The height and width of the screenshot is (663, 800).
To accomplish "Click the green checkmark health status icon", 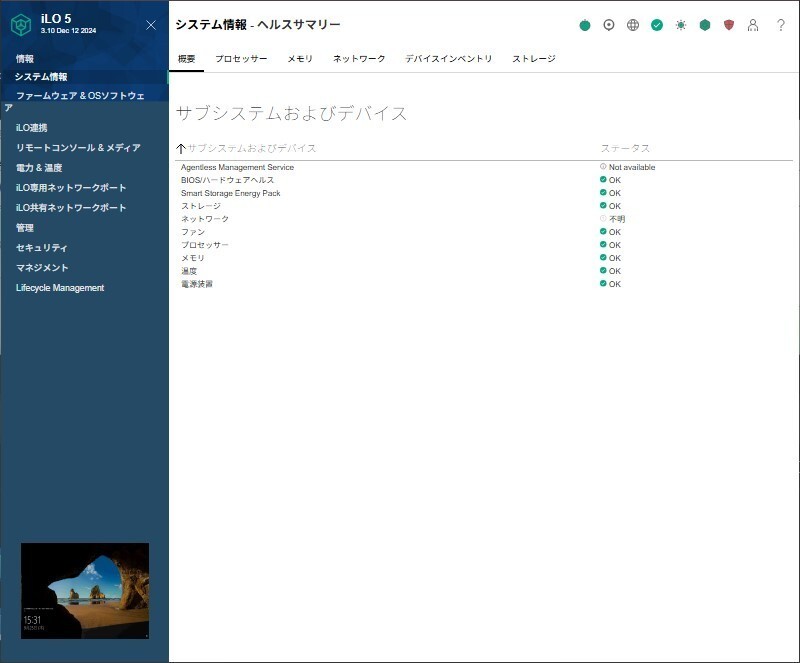I will pyautogui.click(x=657, y=25).
